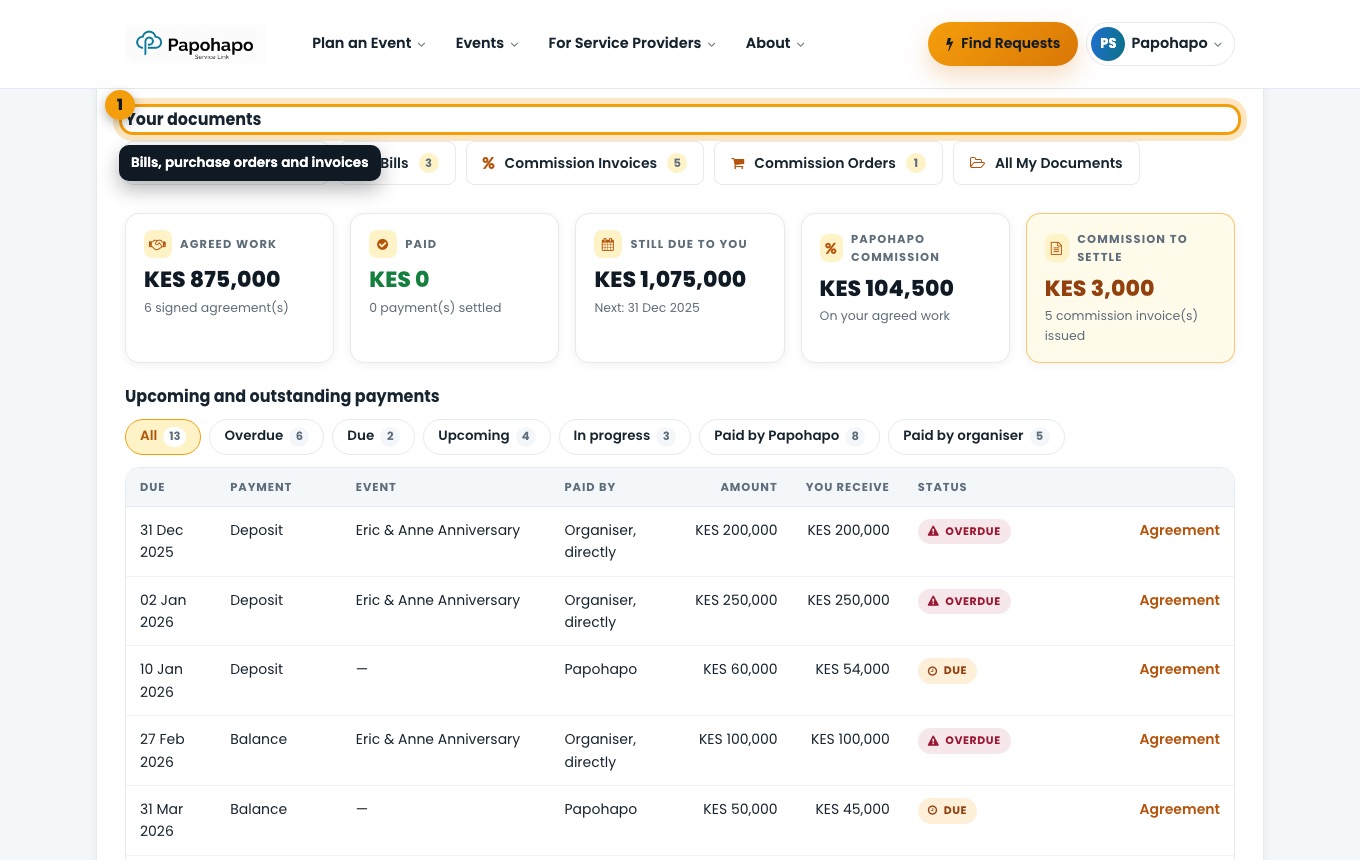1360x860 pixels.
Task: Click the cart icon beside Commission Orders
Action: [738, 163]
